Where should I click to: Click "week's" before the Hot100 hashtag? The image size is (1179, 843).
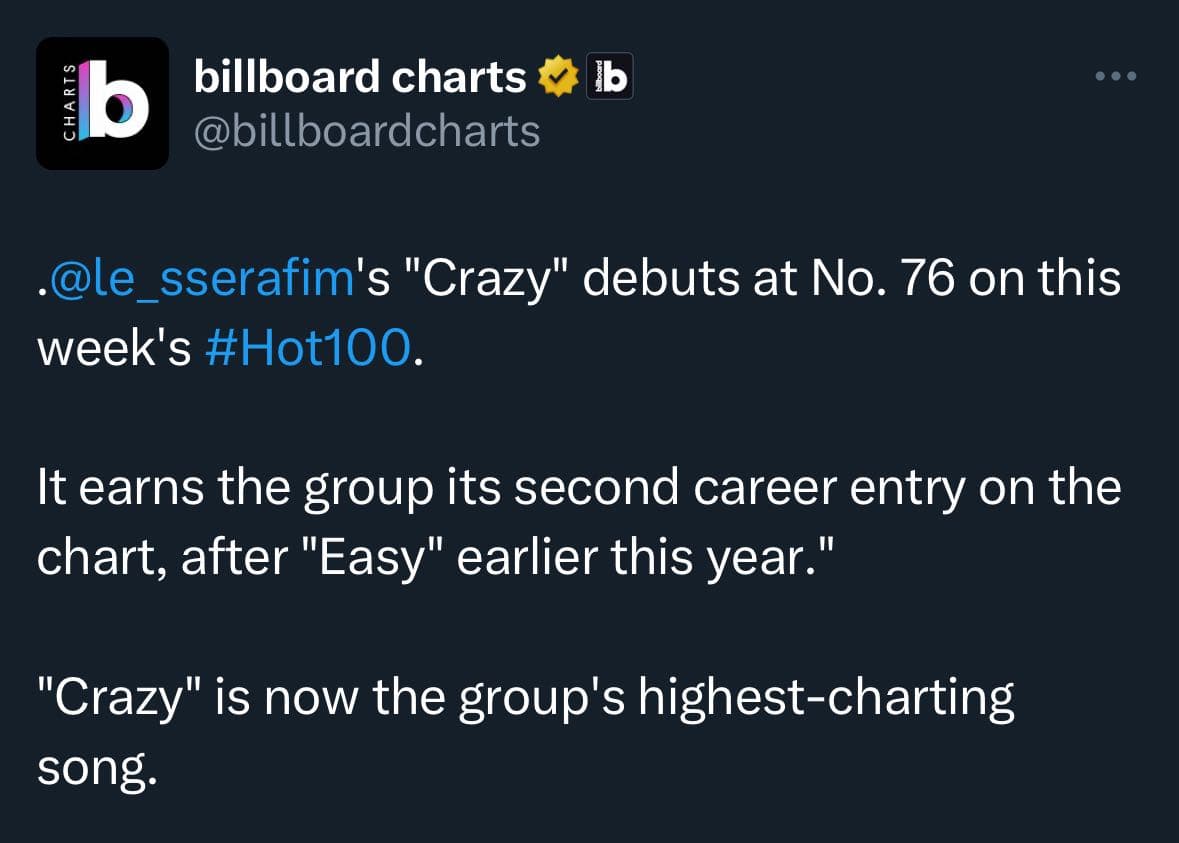coord(114,348)
